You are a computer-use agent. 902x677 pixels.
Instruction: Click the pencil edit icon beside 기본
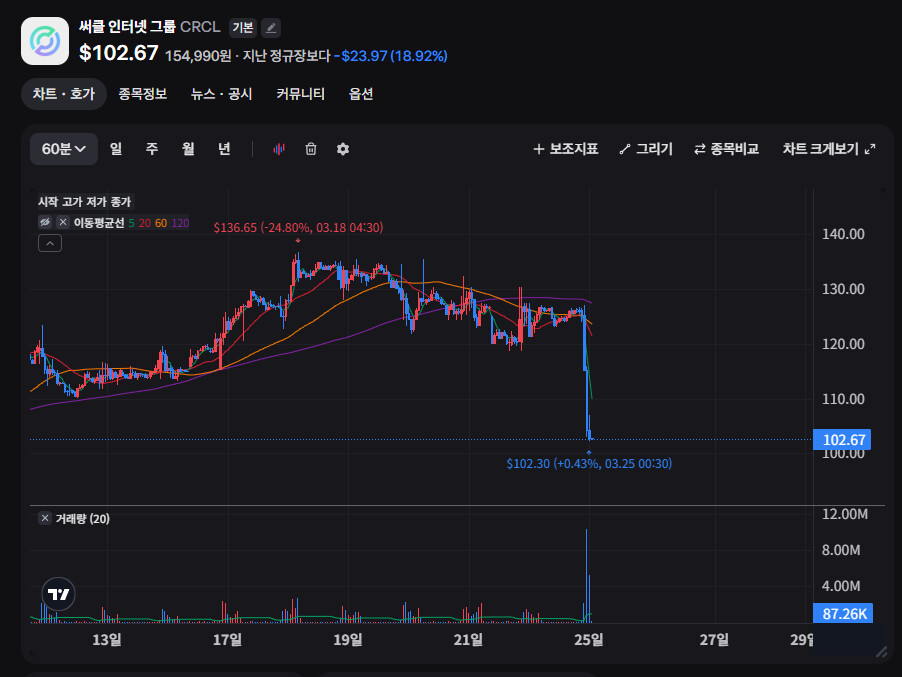tap(271, 28)
